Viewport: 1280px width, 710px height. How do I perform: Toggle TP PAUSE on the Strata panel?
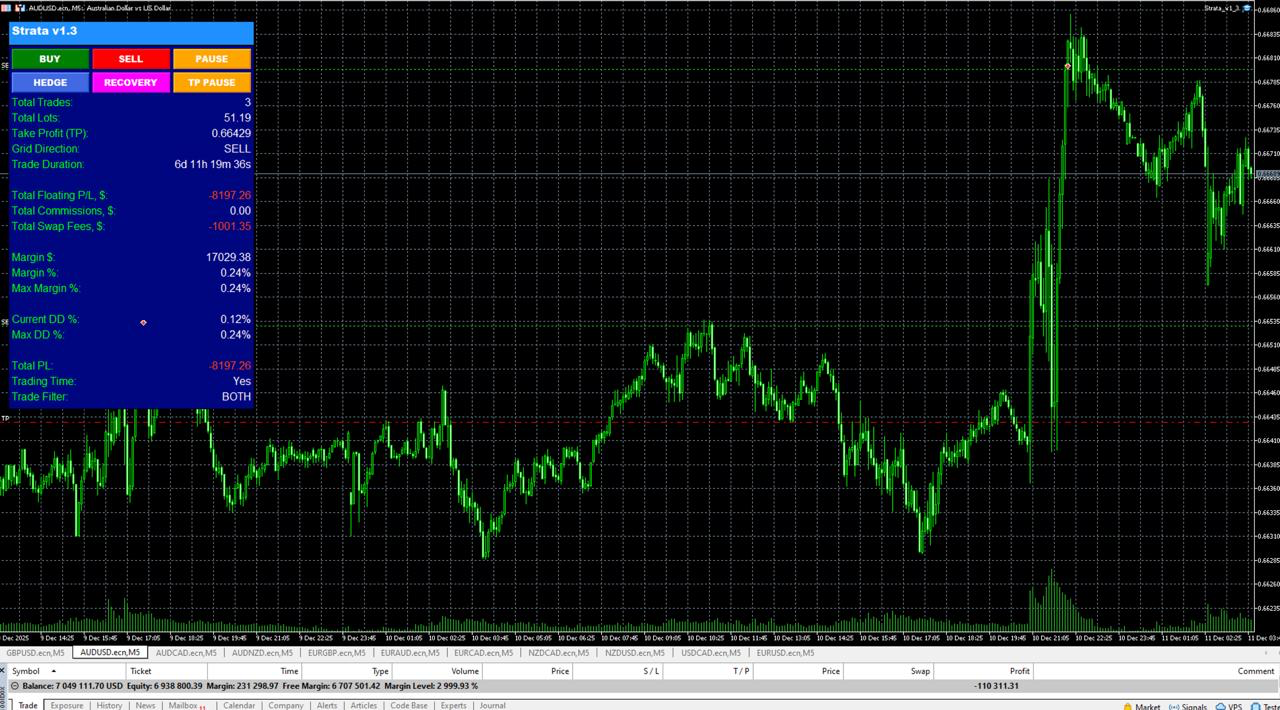tap(211, 82)
